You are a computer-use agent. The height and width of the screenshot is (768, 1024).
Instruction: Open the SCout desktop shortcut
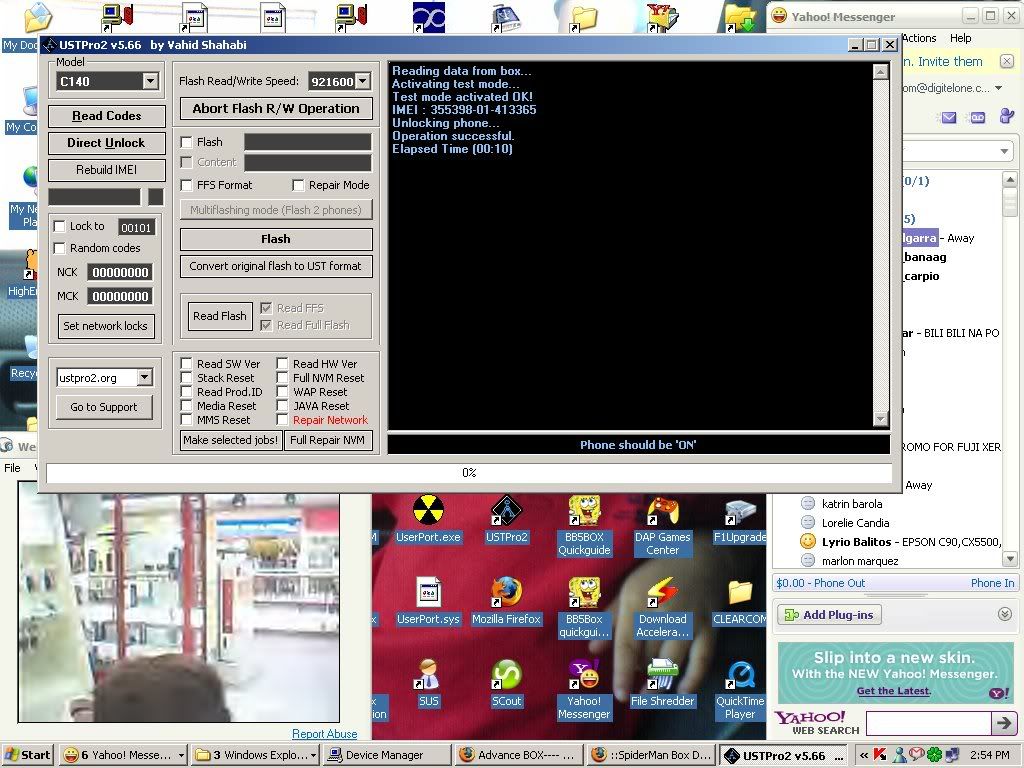[x=506, y=684]
